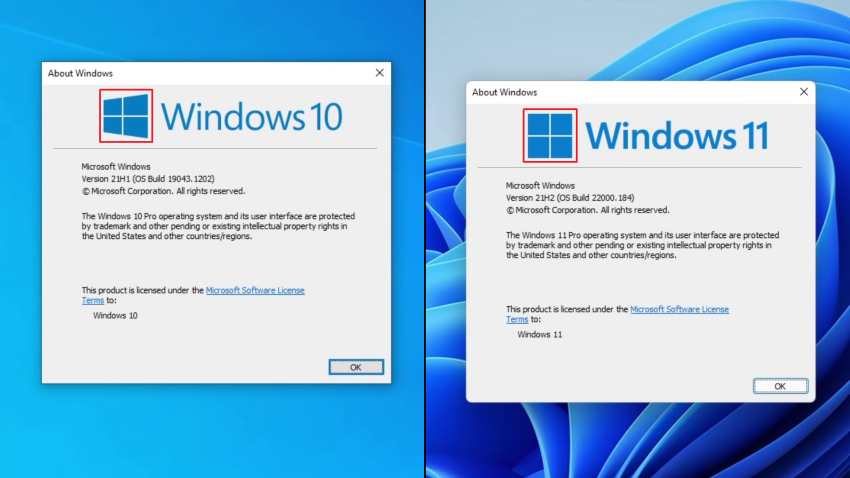Click 'Microsoft Windows' line in Windows 11 dialog
850x478 pixels.
coord(540,186)
